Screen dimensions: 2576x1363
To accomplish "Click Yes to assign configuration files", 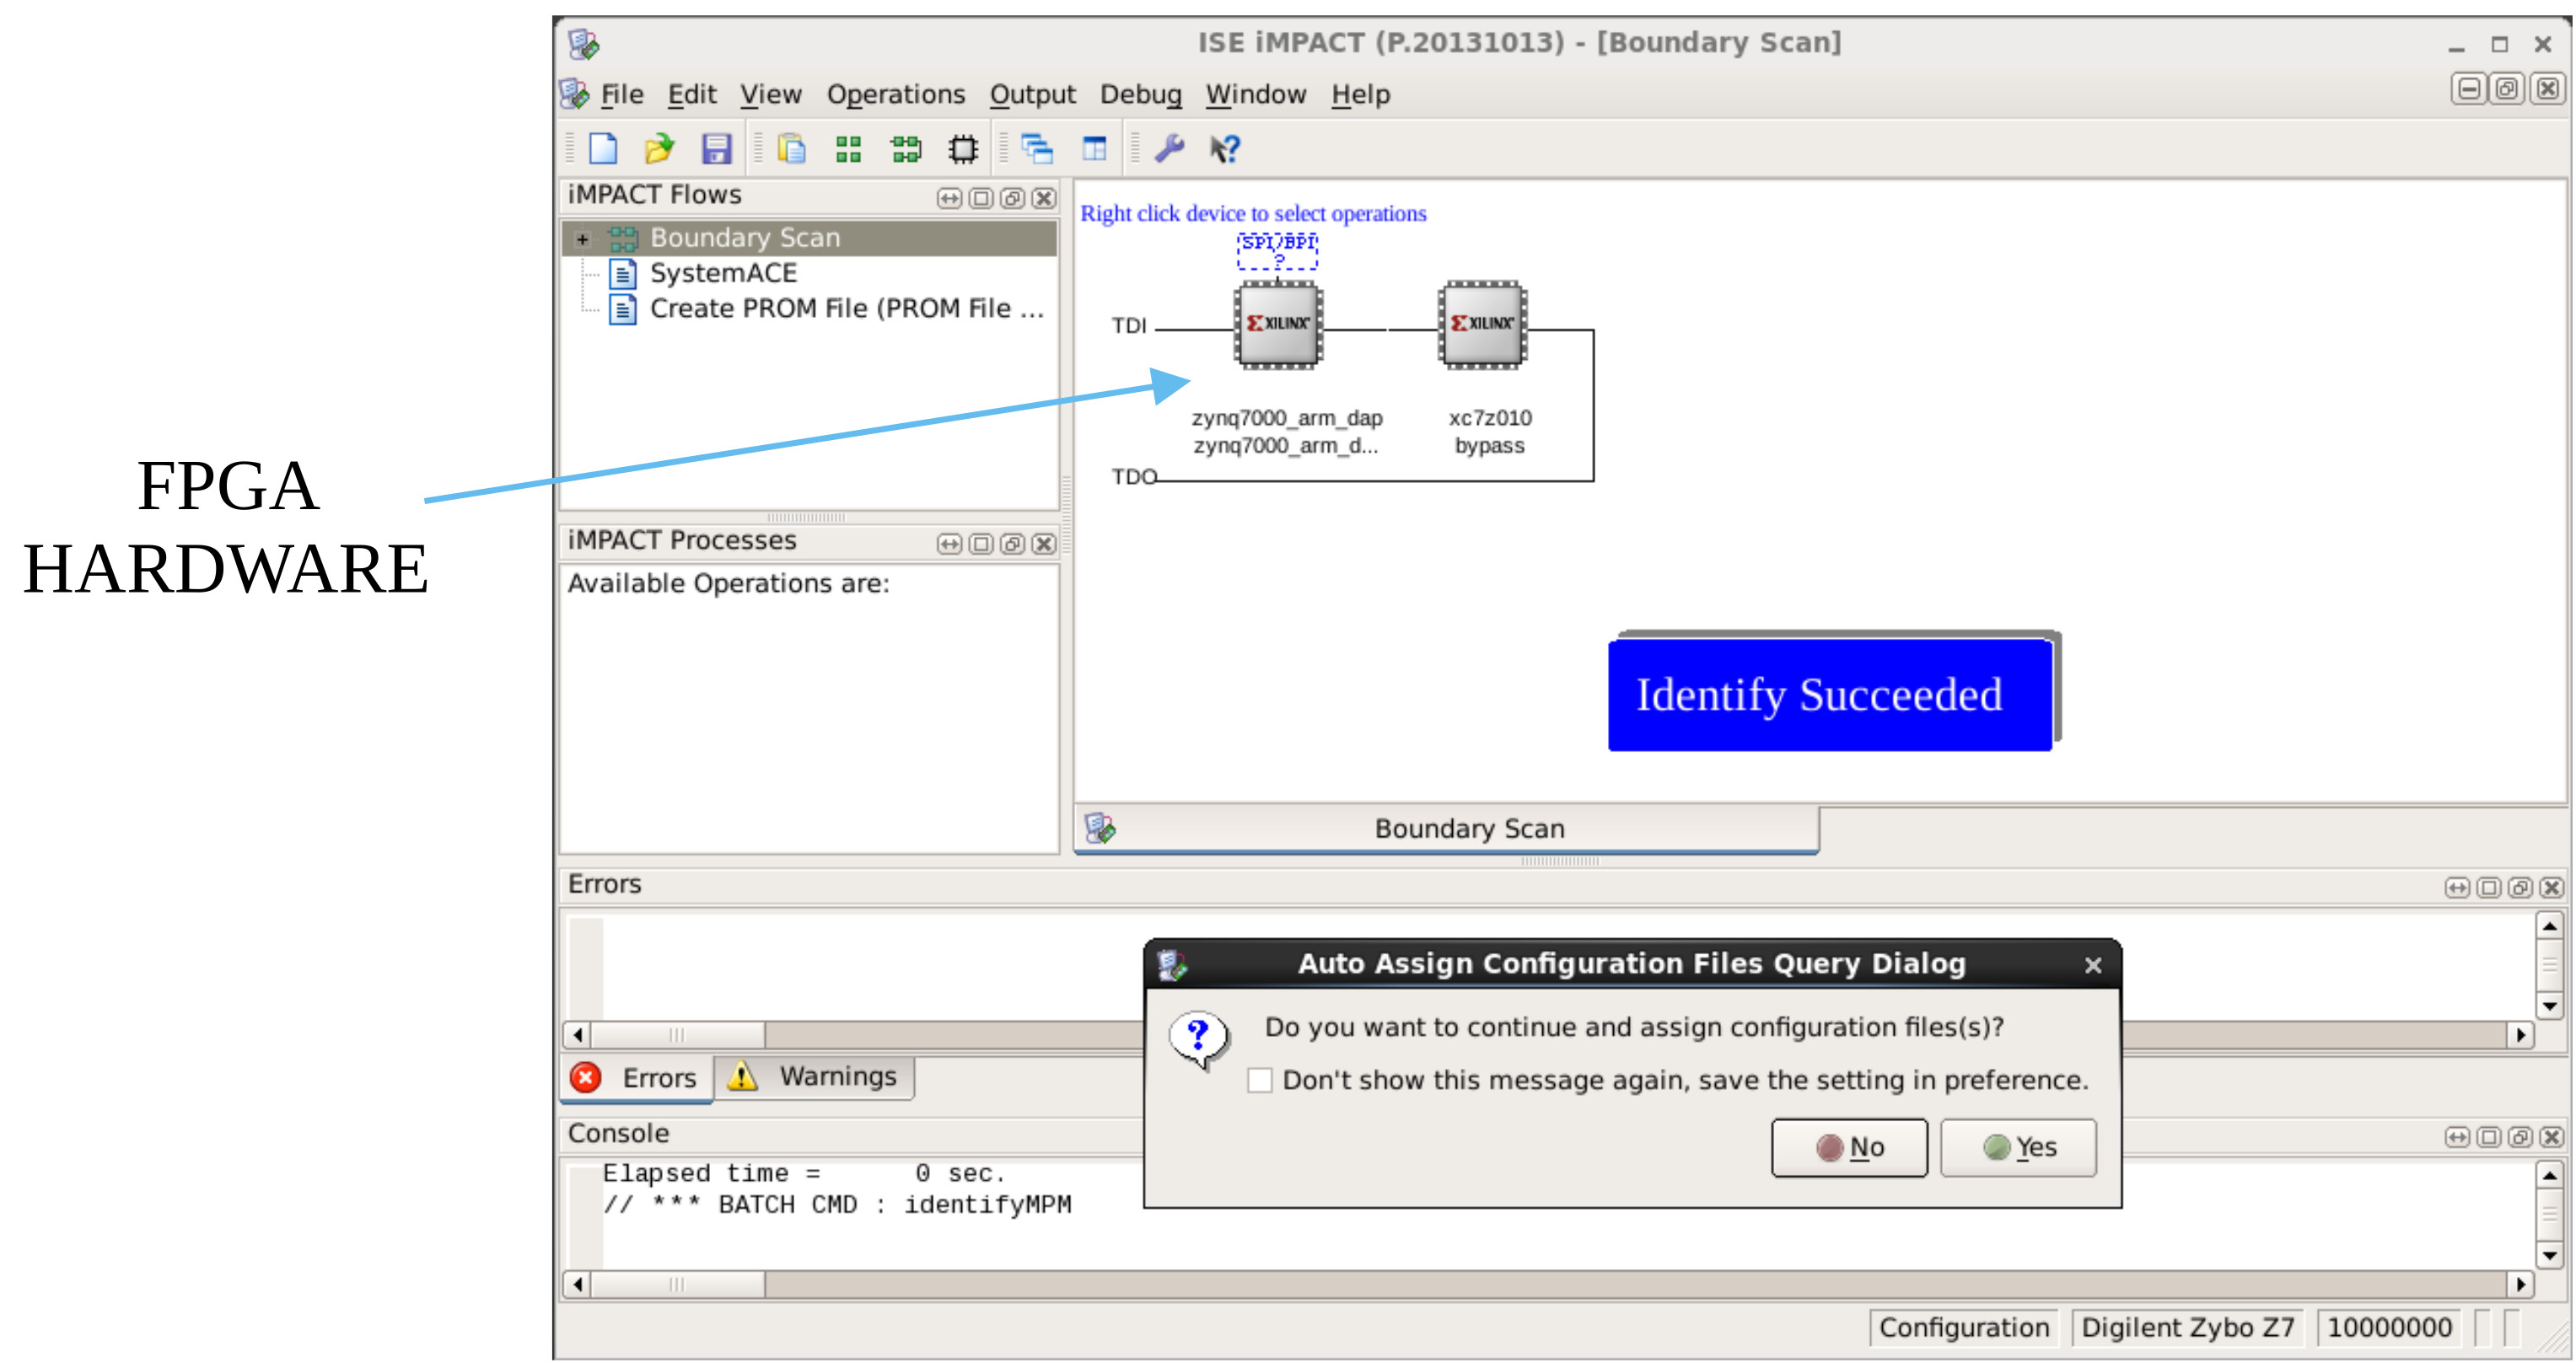I will 2018,1147.
